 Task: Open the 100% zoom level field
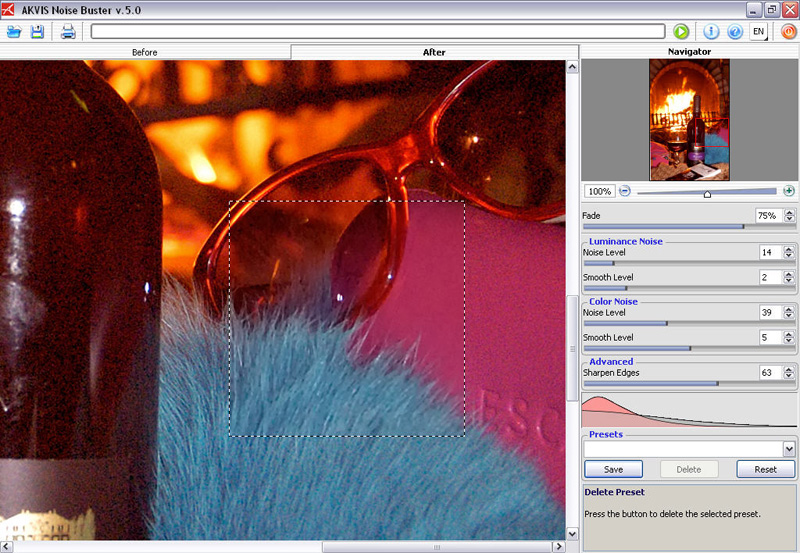pos(599,191)
